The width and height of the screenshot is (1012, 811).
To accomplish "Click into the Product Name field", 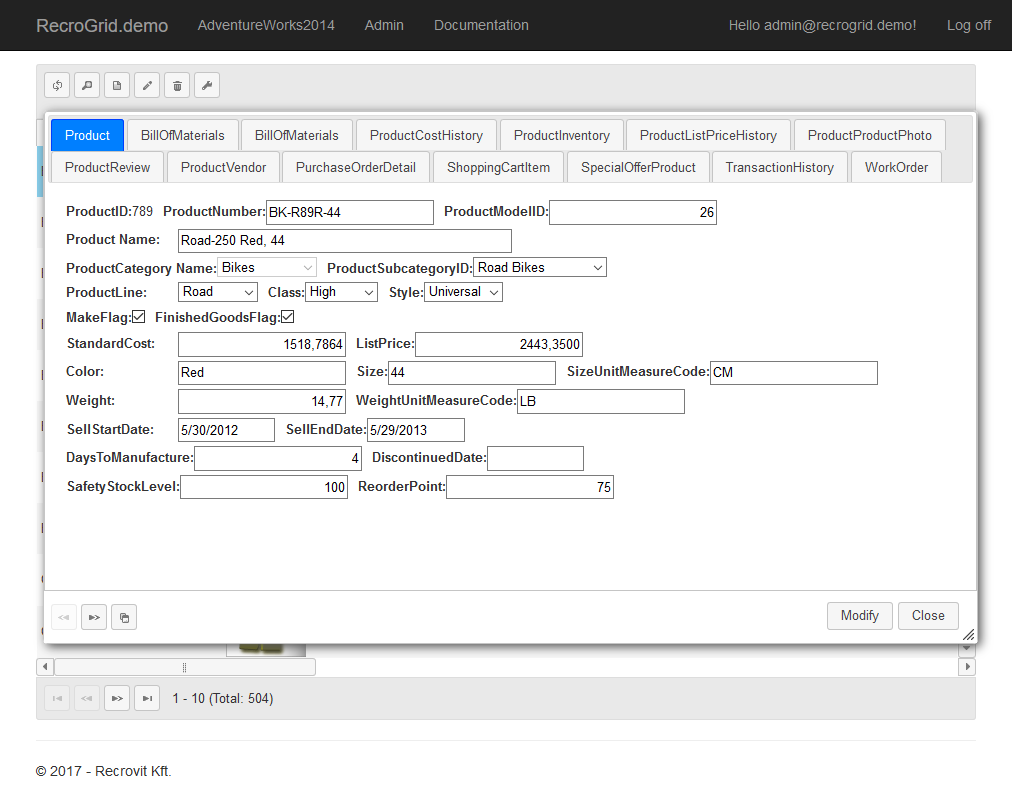I will [x=344, y=241].
